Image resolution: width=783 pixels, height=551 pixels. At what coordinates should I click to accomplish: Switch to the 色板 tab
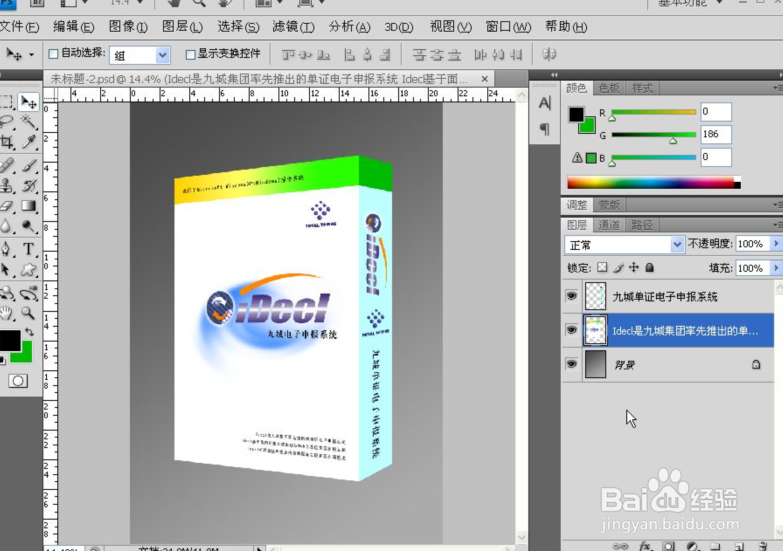click(x=609, y=88)
